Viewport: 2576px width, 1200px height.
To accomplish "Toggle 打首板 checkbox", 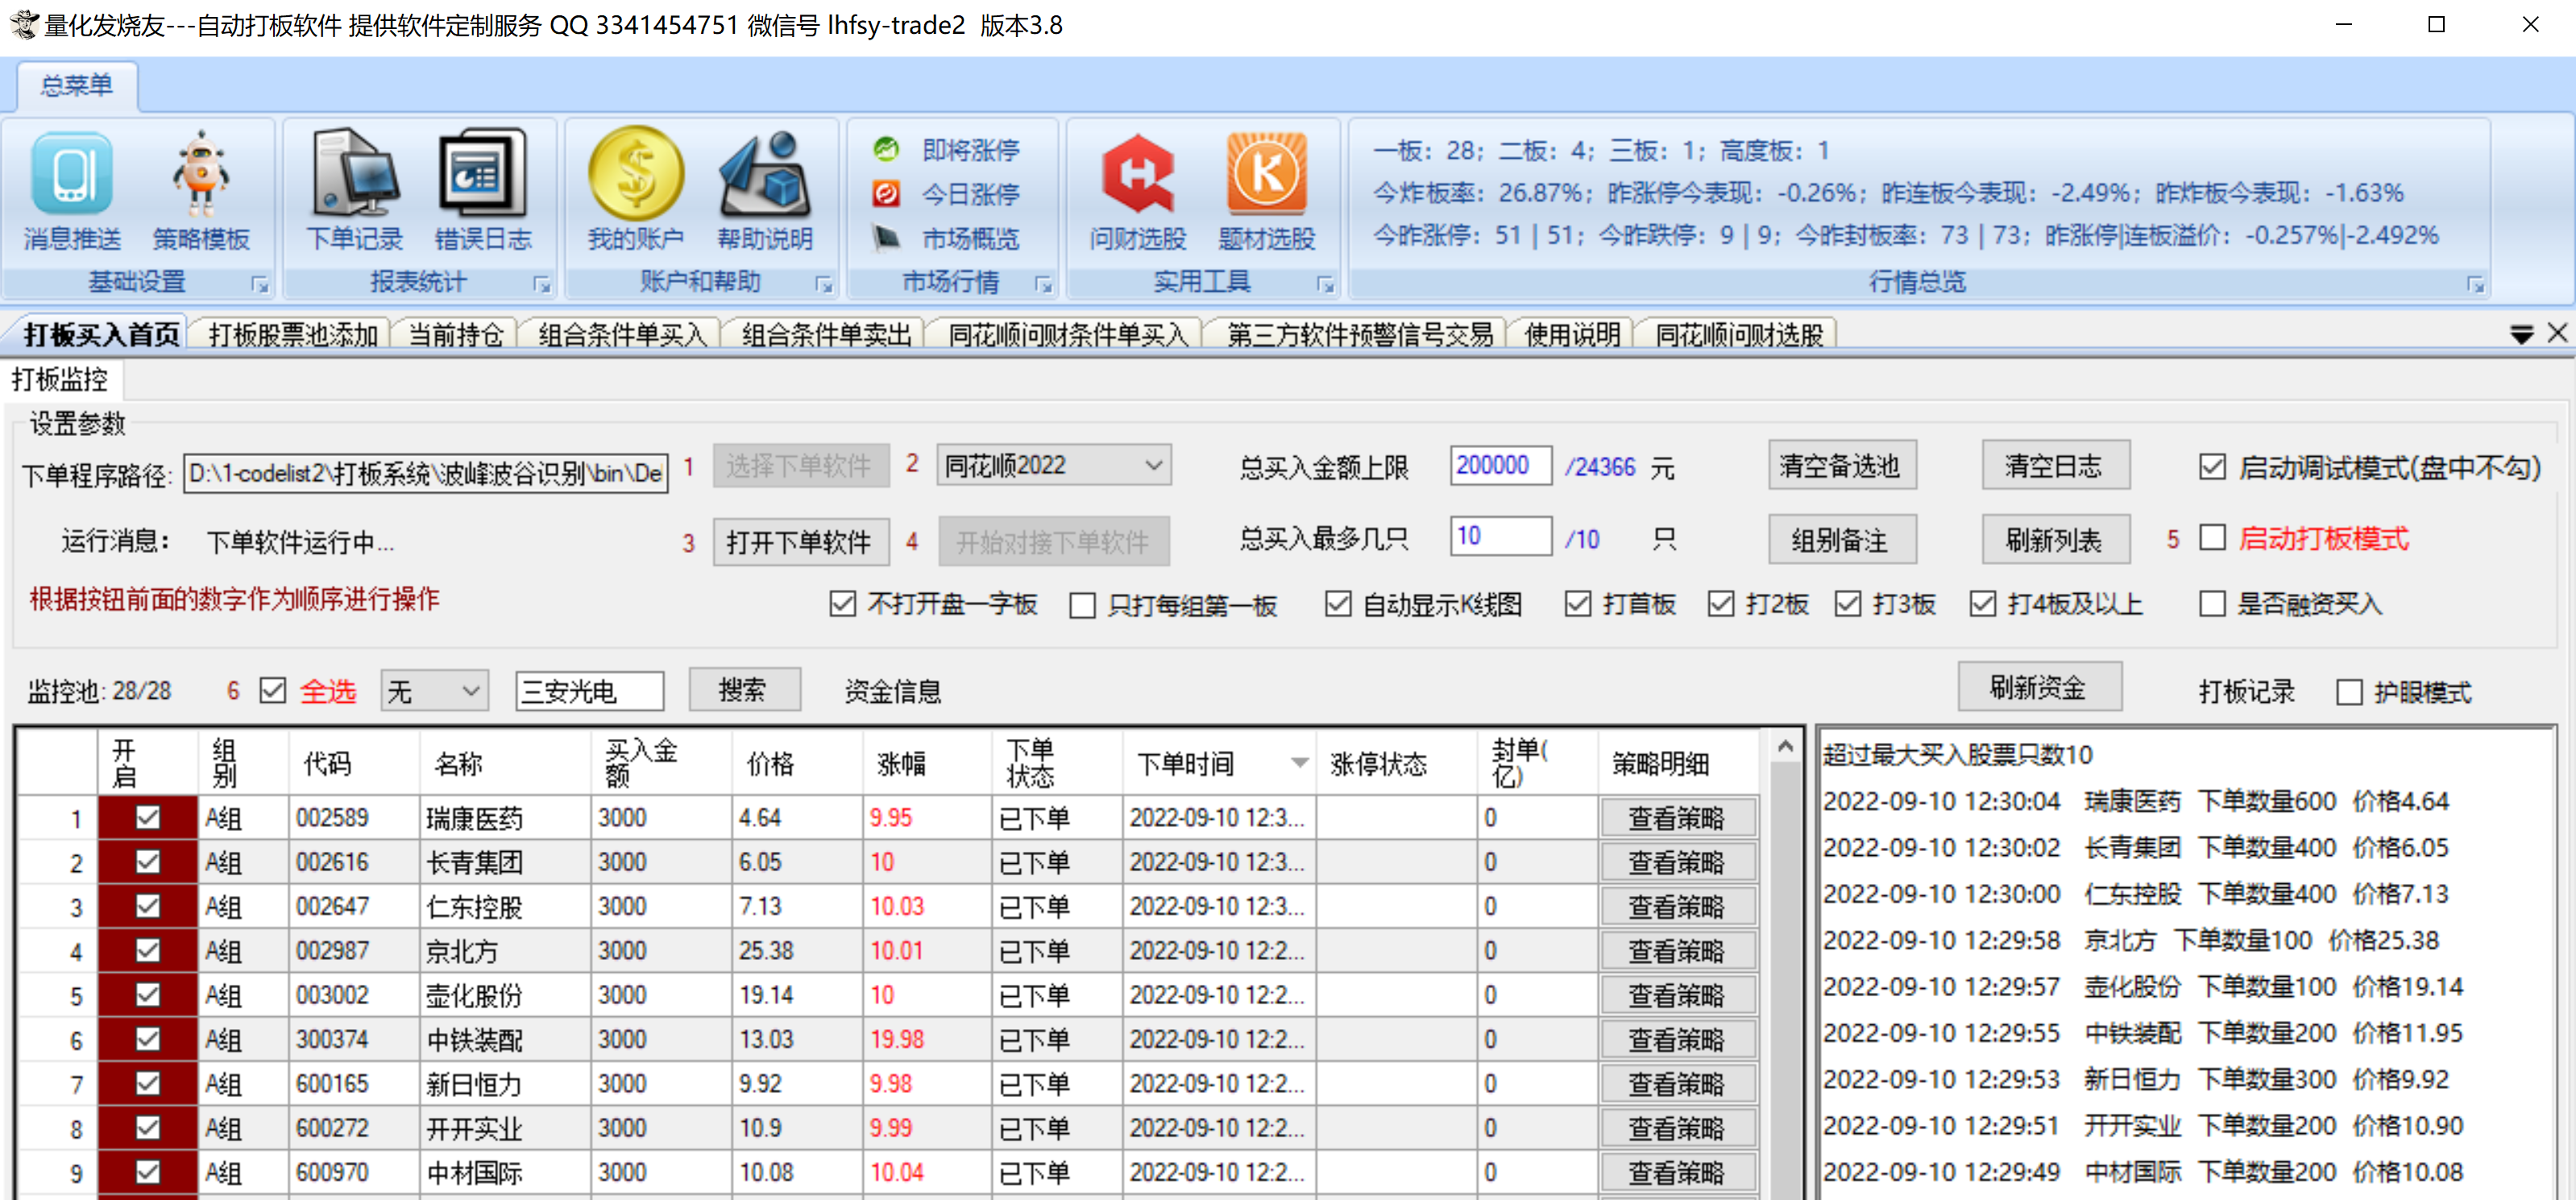I will pyautogui.click(x=1577, y=604).
